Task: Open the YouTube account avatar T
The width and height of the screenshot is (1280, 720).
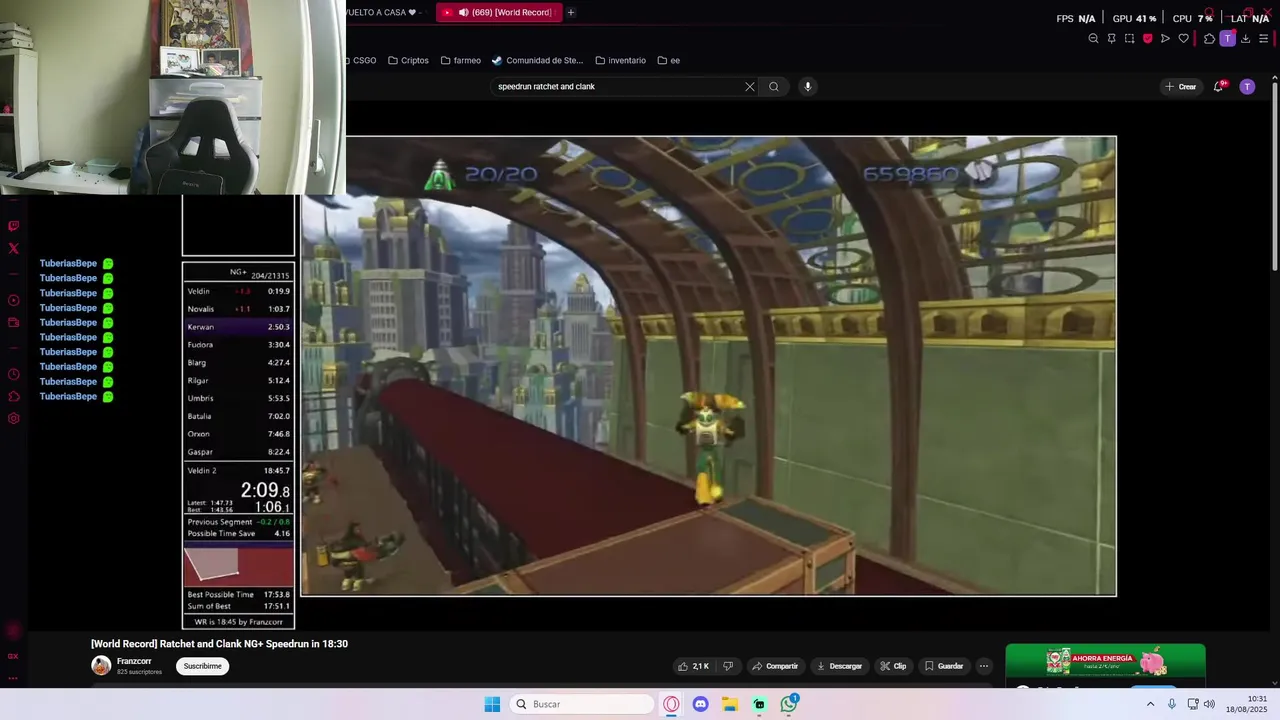Action: (x=1247, y=86)
